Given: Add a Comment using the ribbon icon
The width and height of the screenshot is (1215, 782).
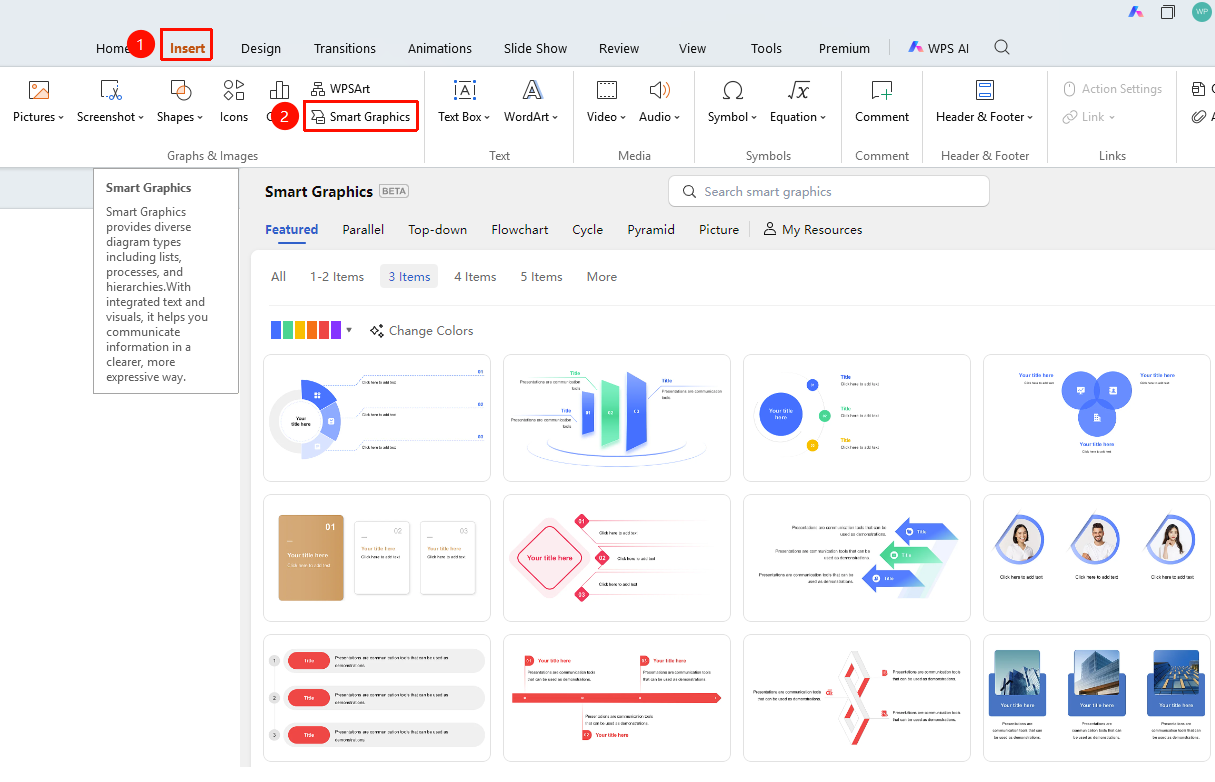Looking at the screenshot, I should 882,91.
